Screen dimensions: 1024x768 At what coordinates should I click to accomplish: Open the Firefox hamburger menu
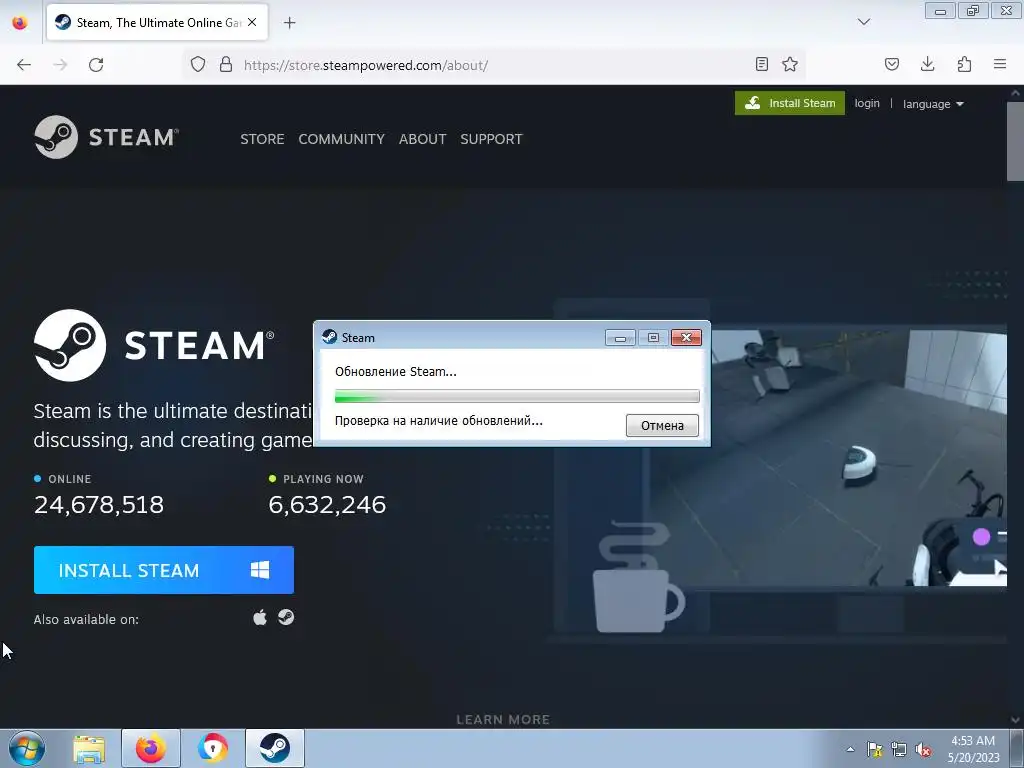(x=1000, y=64)
